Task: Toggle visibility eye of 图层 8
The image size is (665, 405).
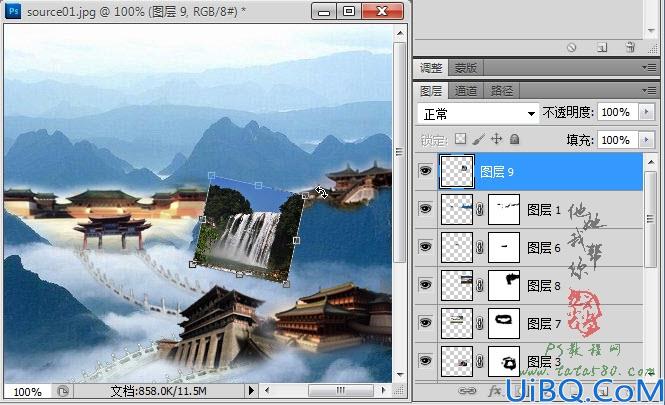Action: tap(425, 284)
